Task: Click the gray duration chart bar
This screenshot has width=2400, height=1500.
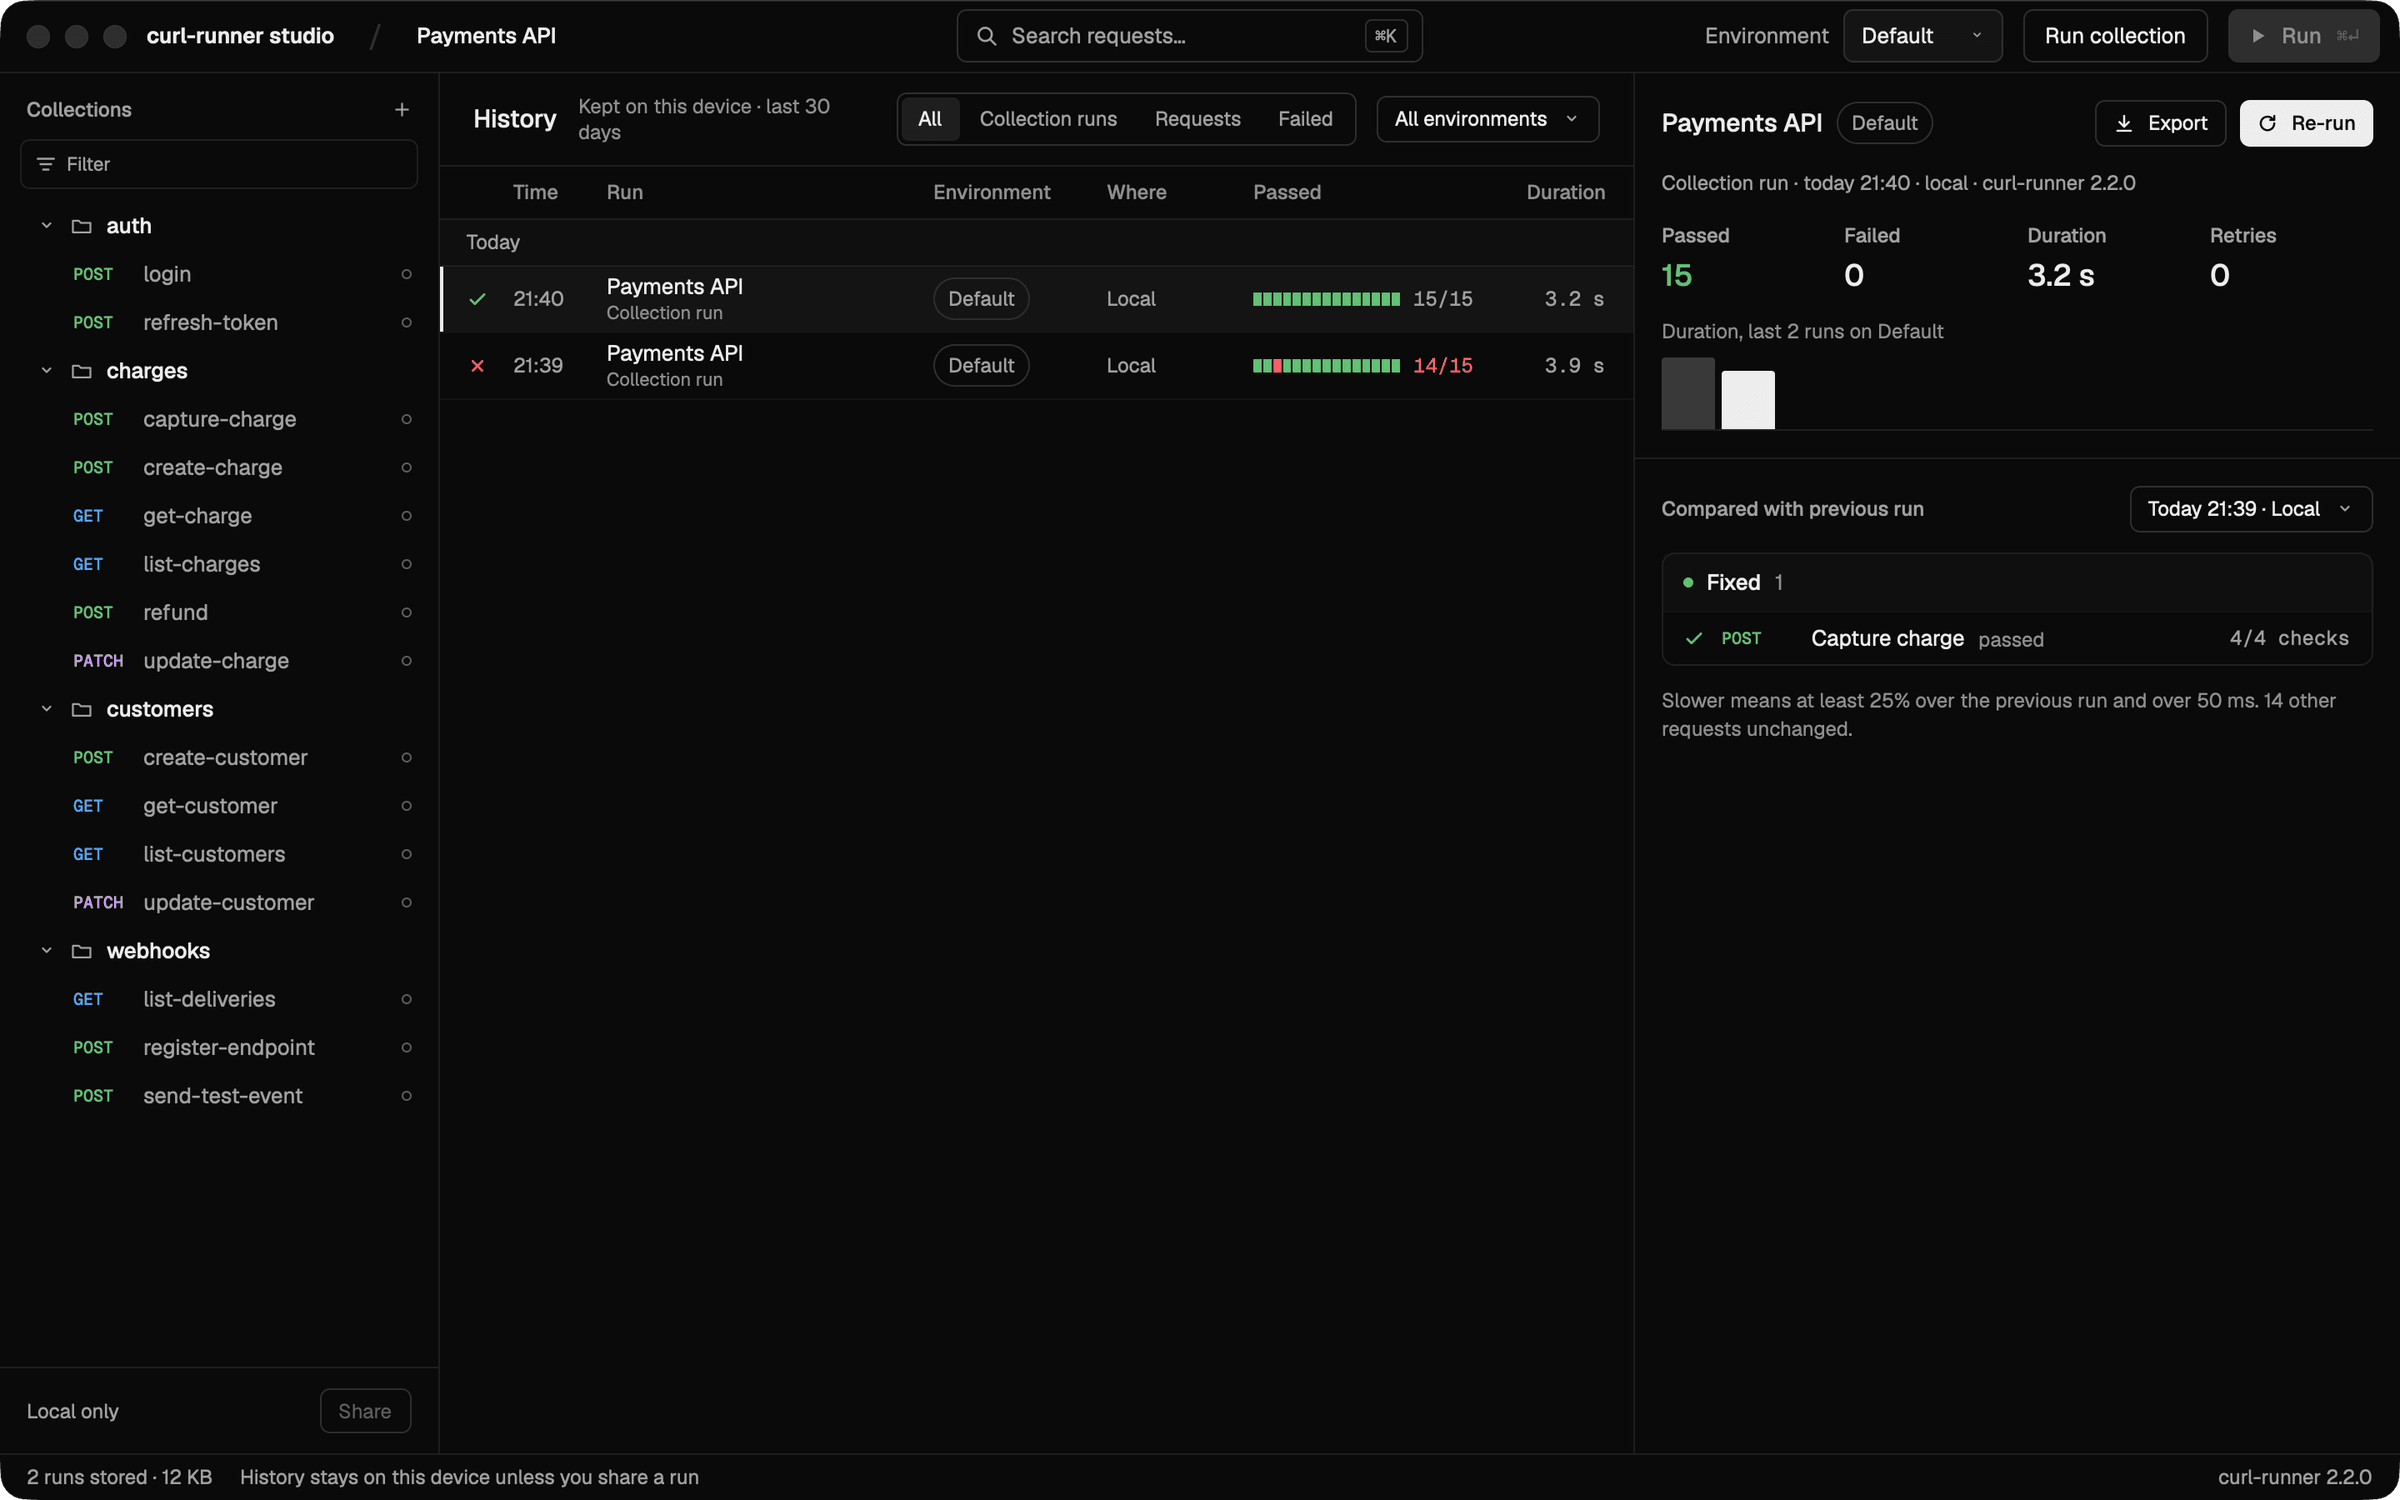Action: coord(1688,394)
